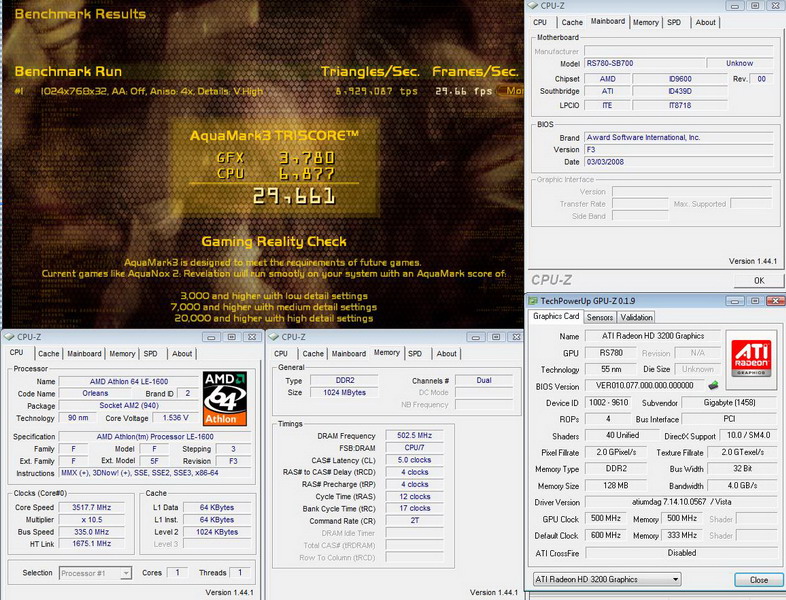Open Mainboard tab in the CPU-Z CPU window

[x=84, y=354]
